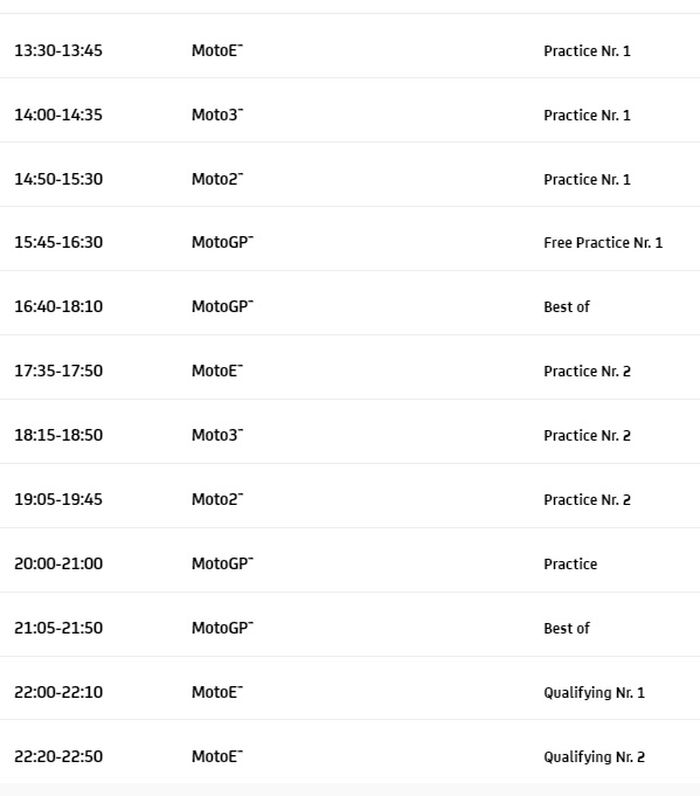Select Free Practice Nr. 1 session
700x796 pixels.
(x=603, y=243)
